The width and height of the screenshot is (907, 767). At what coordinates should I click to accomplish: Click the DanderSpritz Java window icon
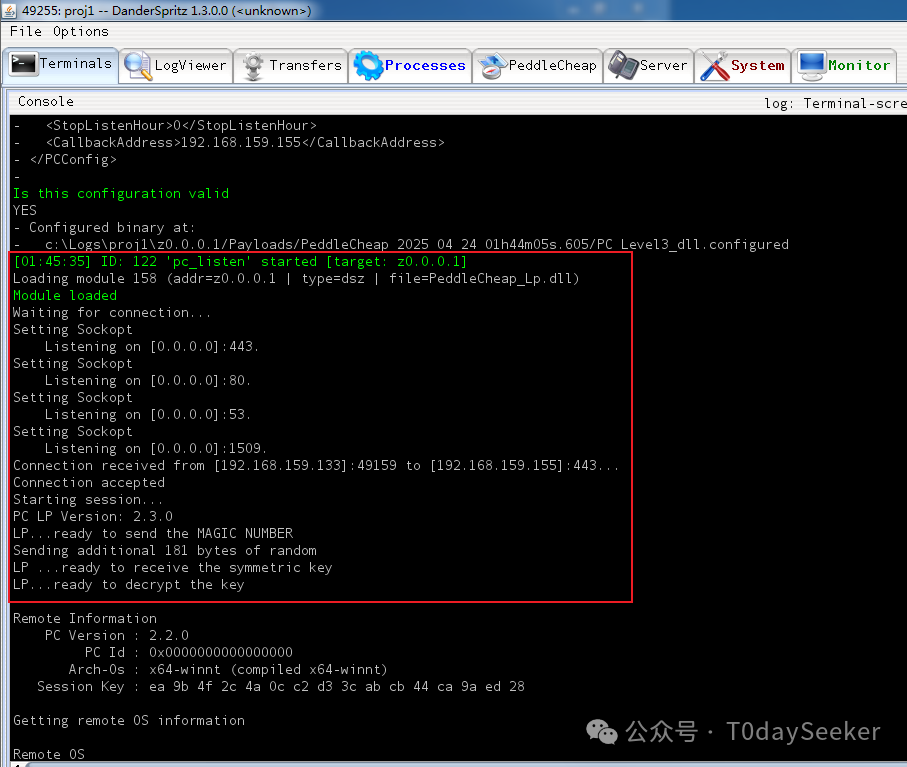(x=9, y=10)
